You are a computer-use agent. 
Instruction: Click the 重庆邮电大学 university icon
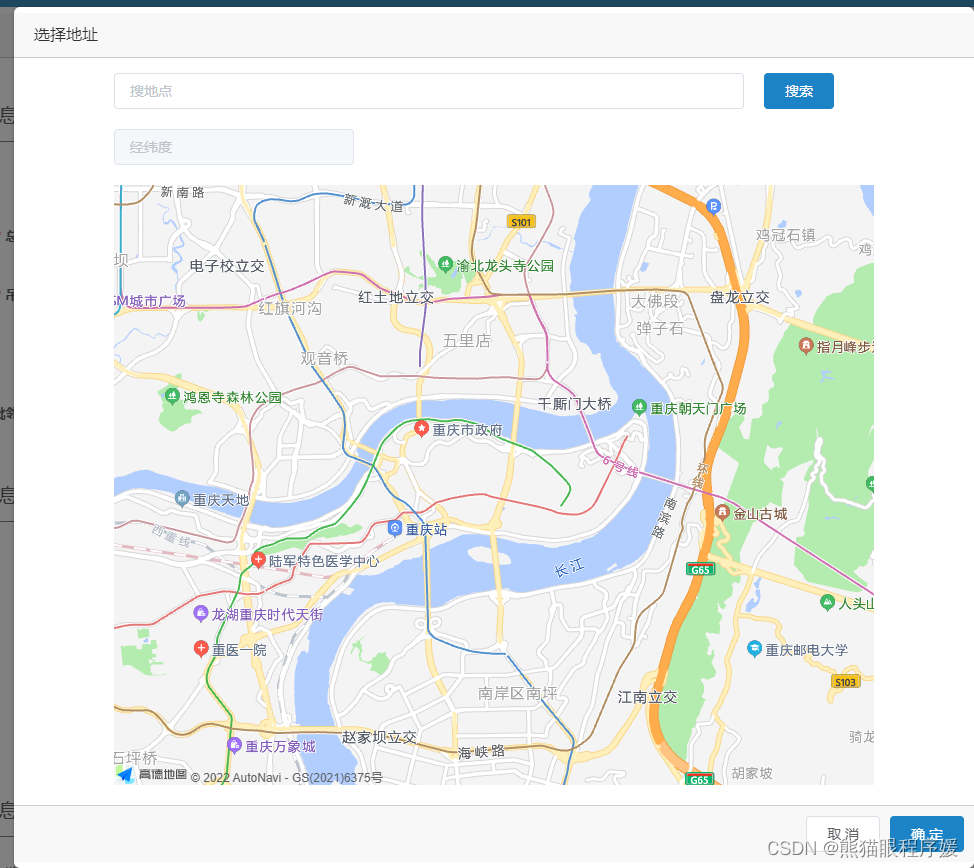tap(754, 649)
